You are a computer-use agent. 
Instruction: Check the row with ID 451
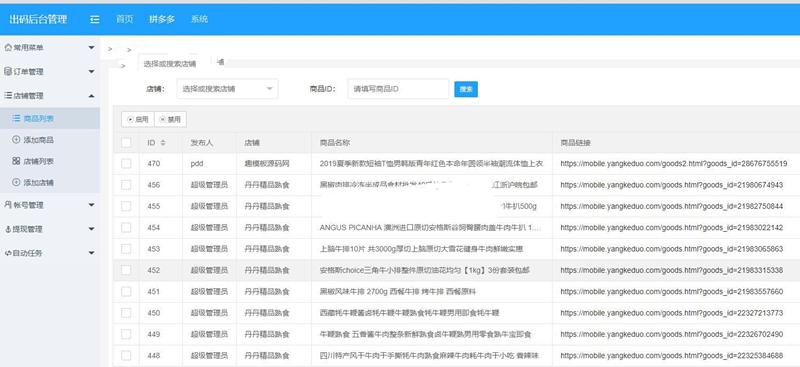pyautogui.click(x=126, y=291)
